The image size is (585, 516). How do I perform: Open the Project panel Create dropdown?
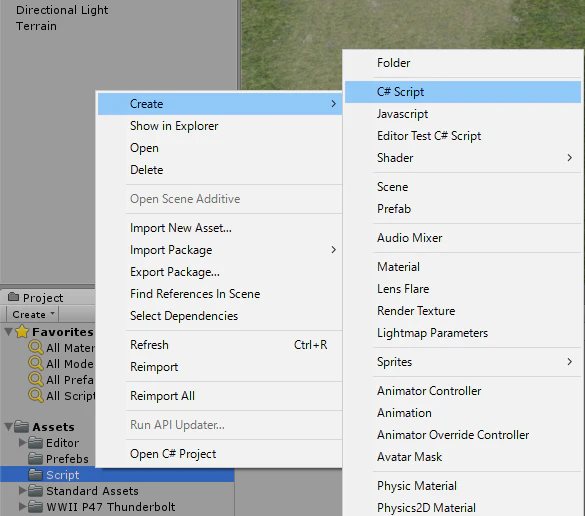click(x=33, y=315)
